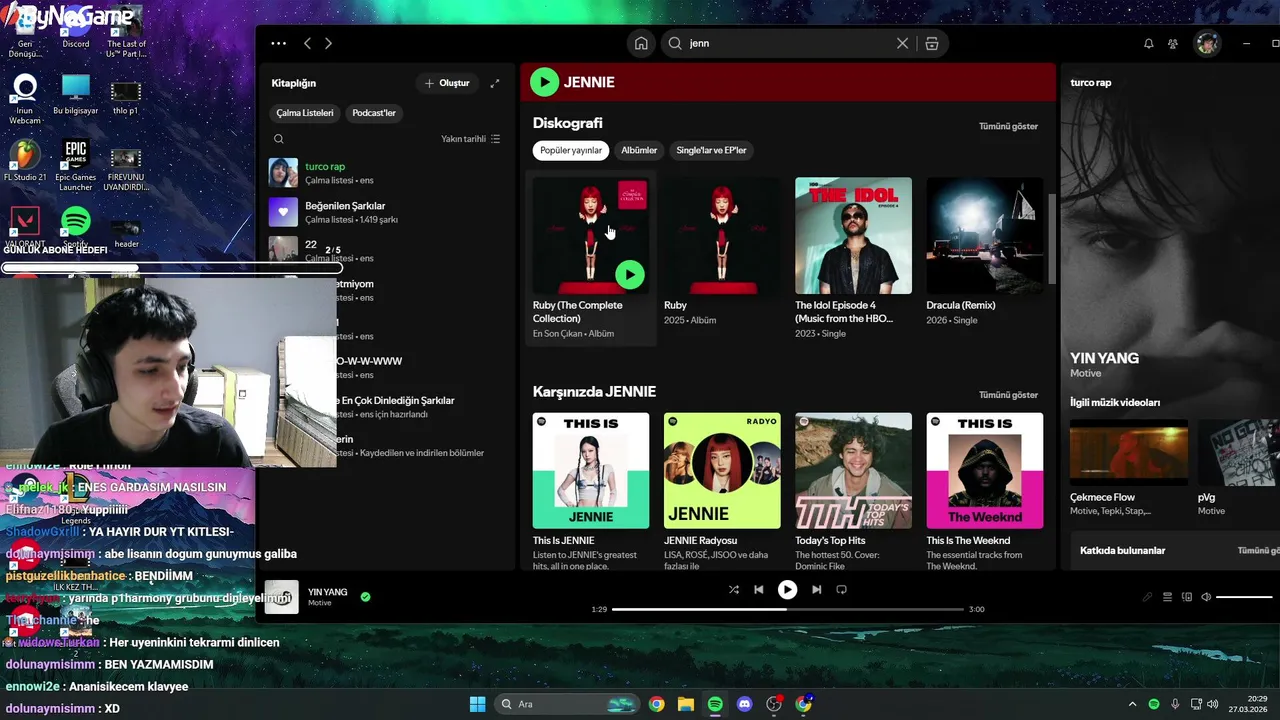Screen dimensions: 1280x720
Task: Click the search field containing jenn
Action: 788,43
